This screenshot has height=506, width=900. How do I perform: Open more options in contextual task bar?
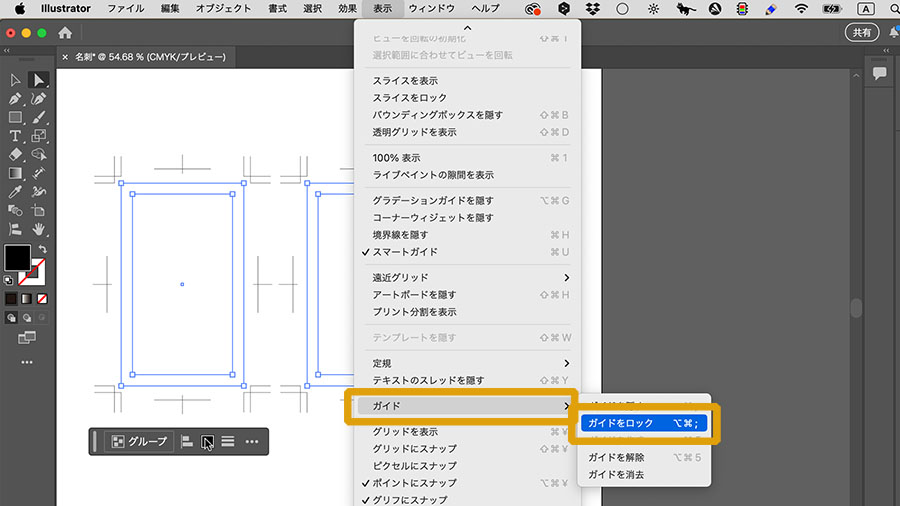click(251, 441)
